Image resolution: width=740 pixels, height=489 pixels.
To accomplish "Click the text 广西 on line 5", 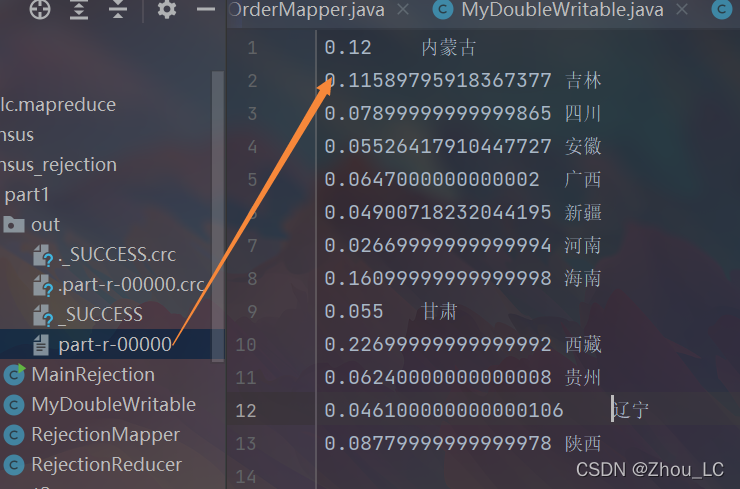I will [x=583, y=180].
